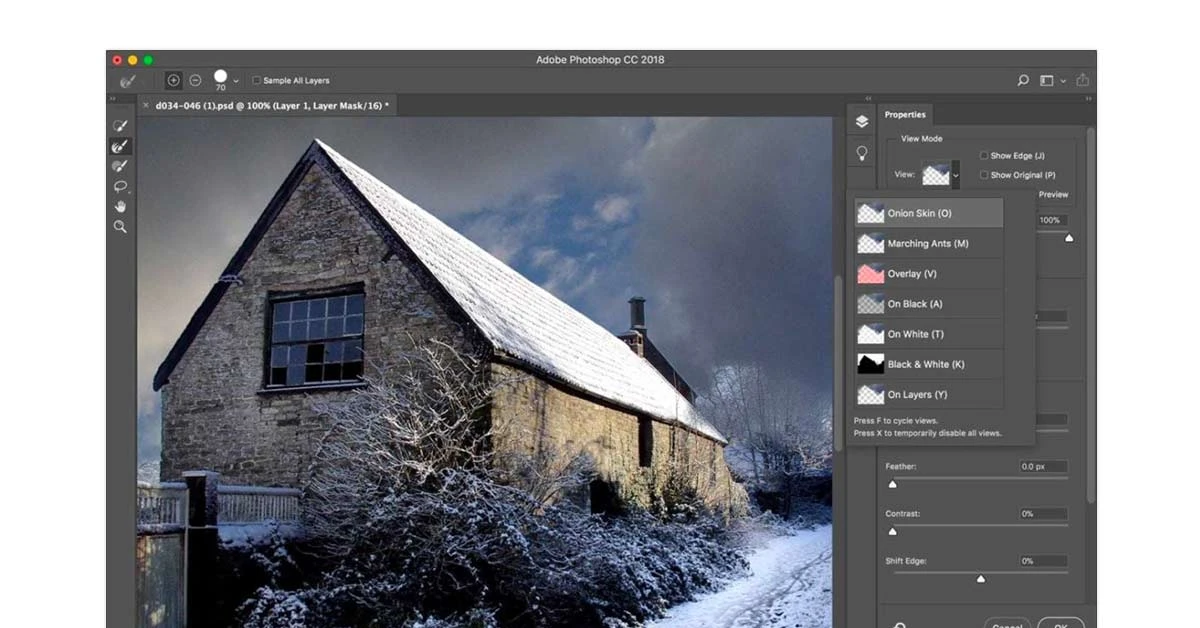Select the Refine Edge Brush tool

(120, 145)
